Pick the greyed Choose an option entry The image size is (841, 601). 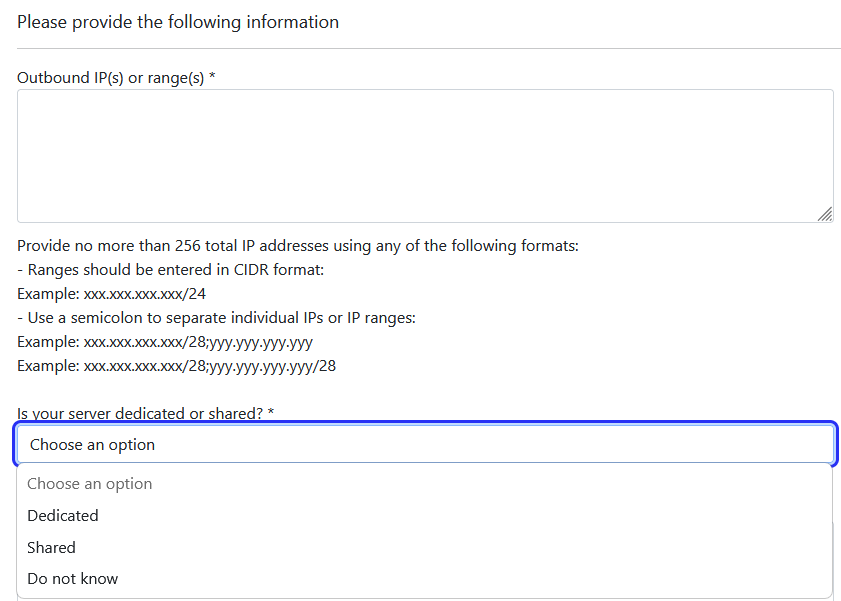click(90, 484)
